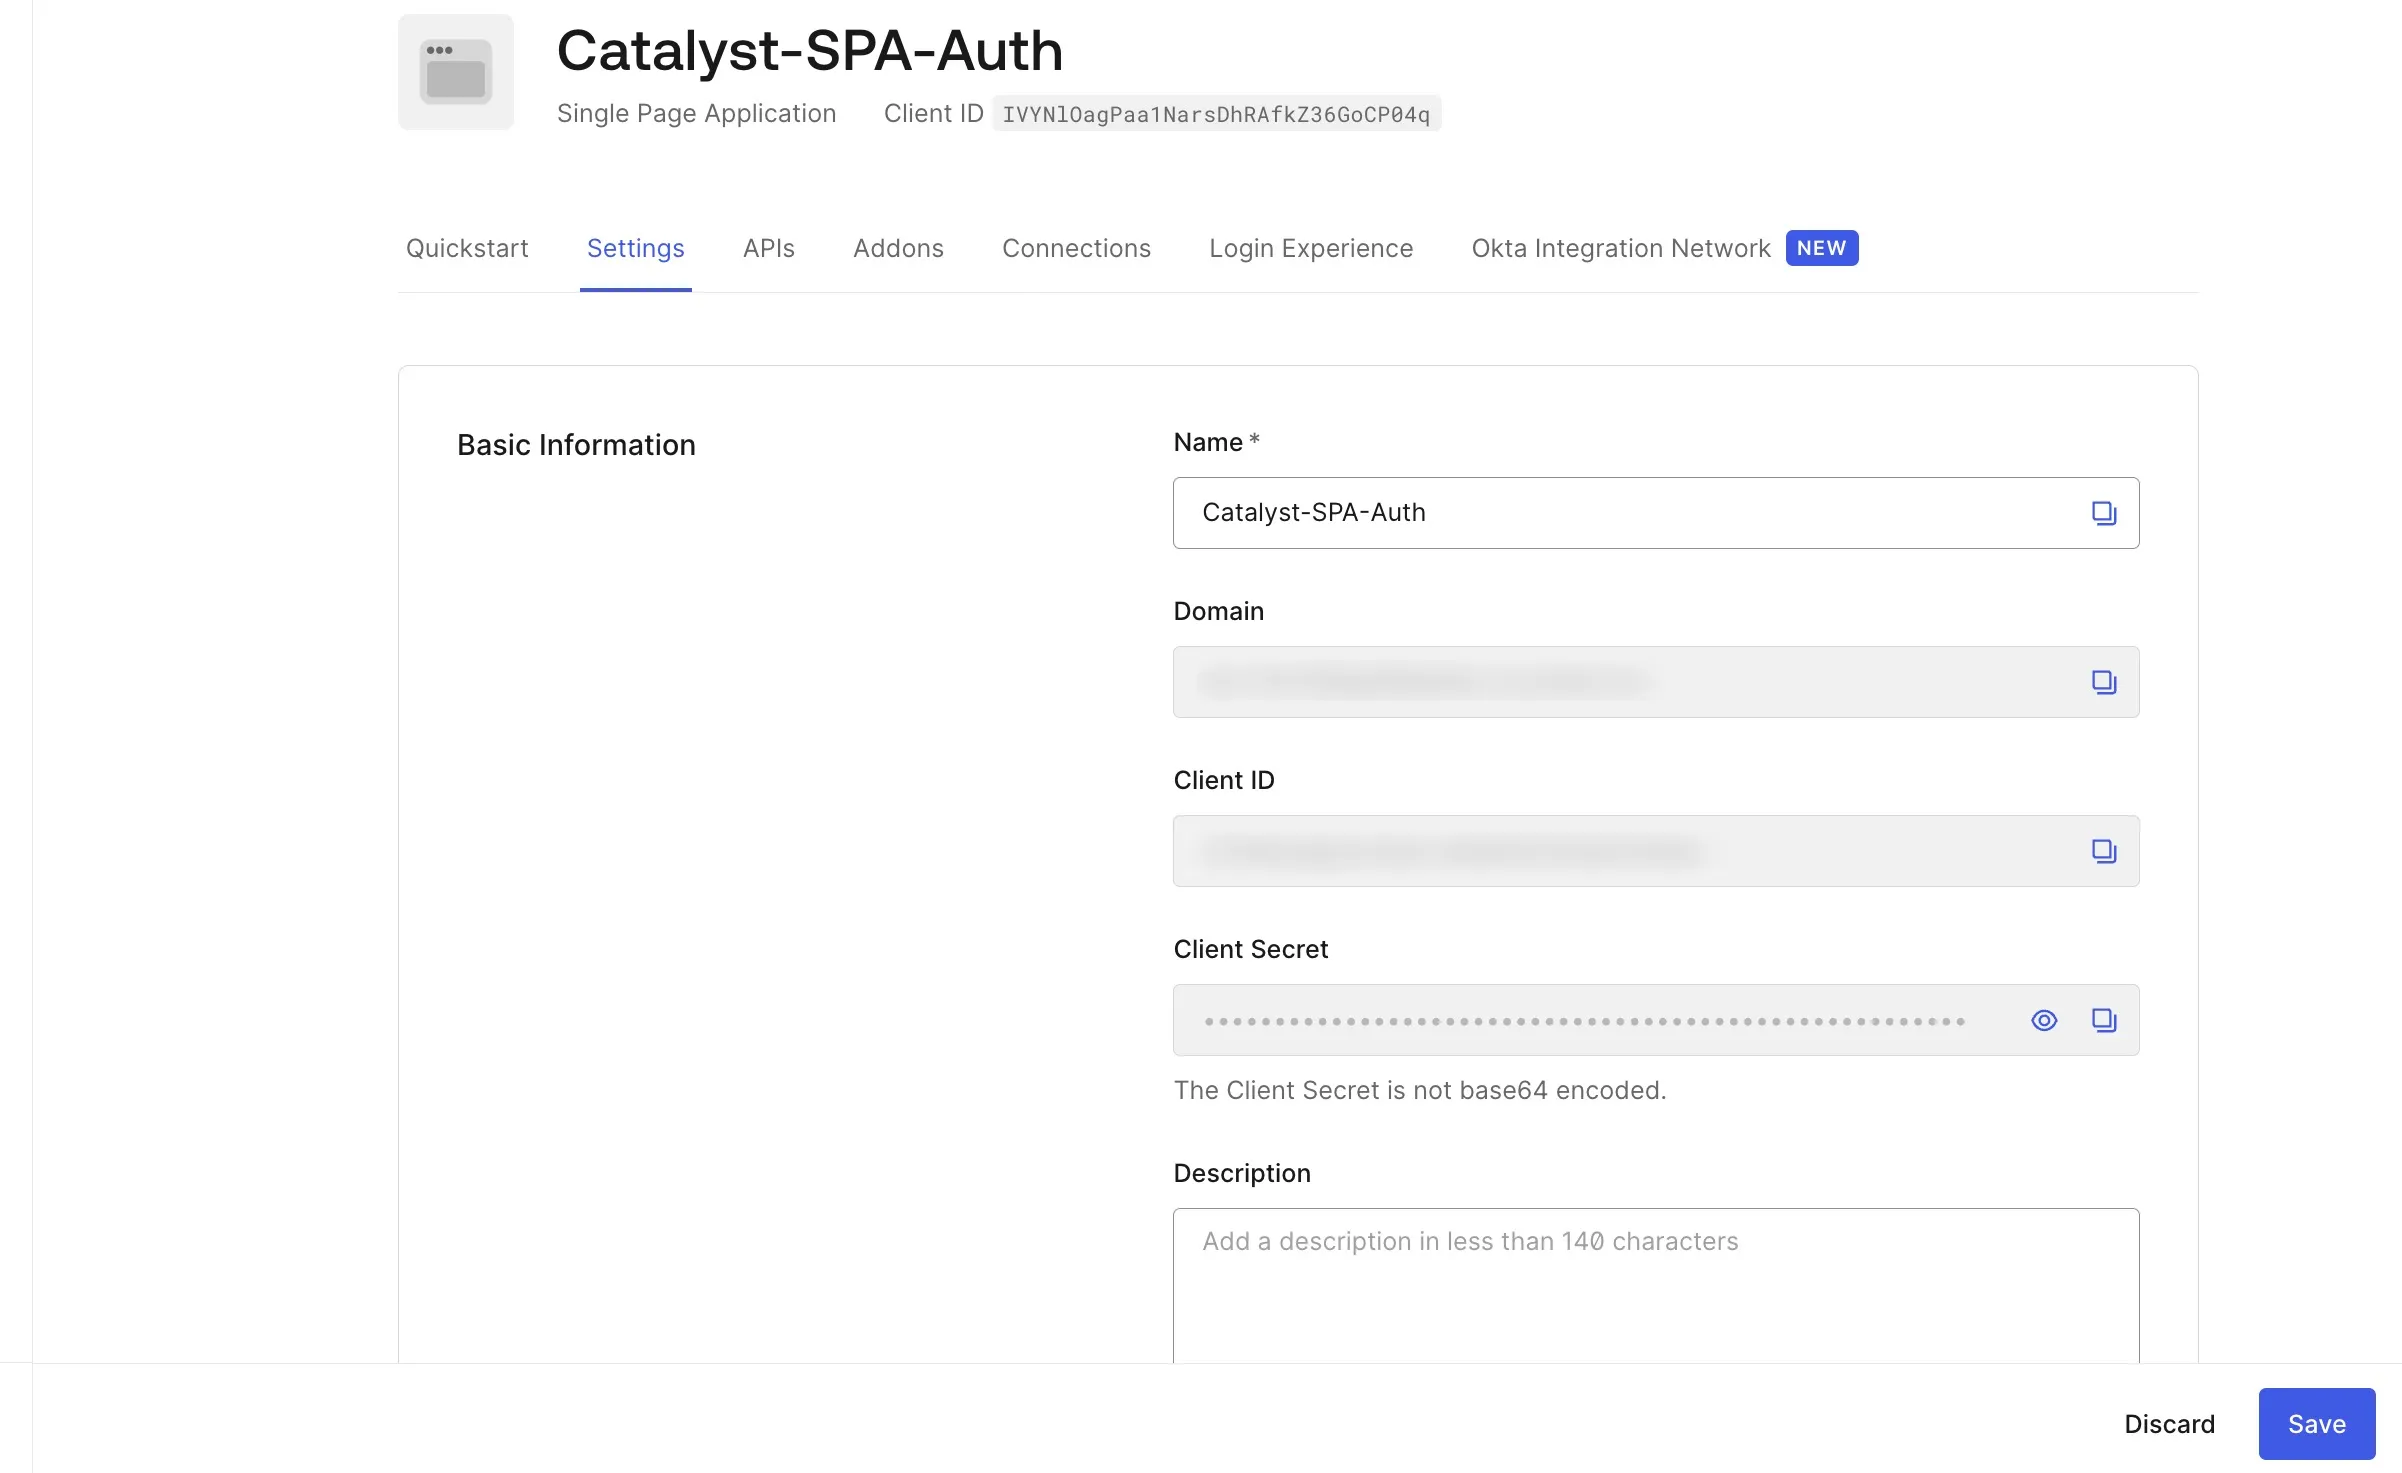Copy the Domain field value
This screenshot has width=2402, height=1473.
pos(2103,682)
